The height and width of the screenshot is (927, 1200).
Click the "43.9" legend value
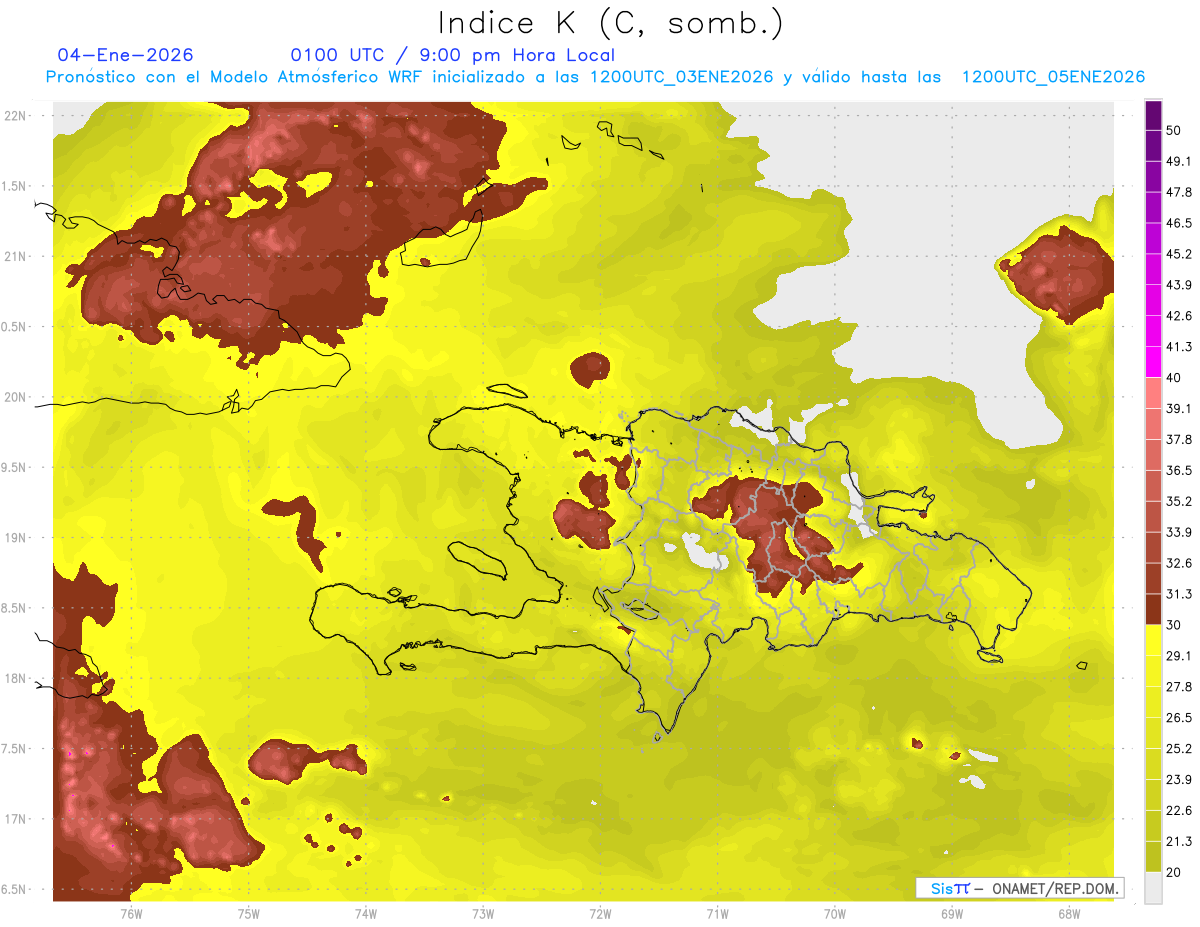tap(1180, 285)
